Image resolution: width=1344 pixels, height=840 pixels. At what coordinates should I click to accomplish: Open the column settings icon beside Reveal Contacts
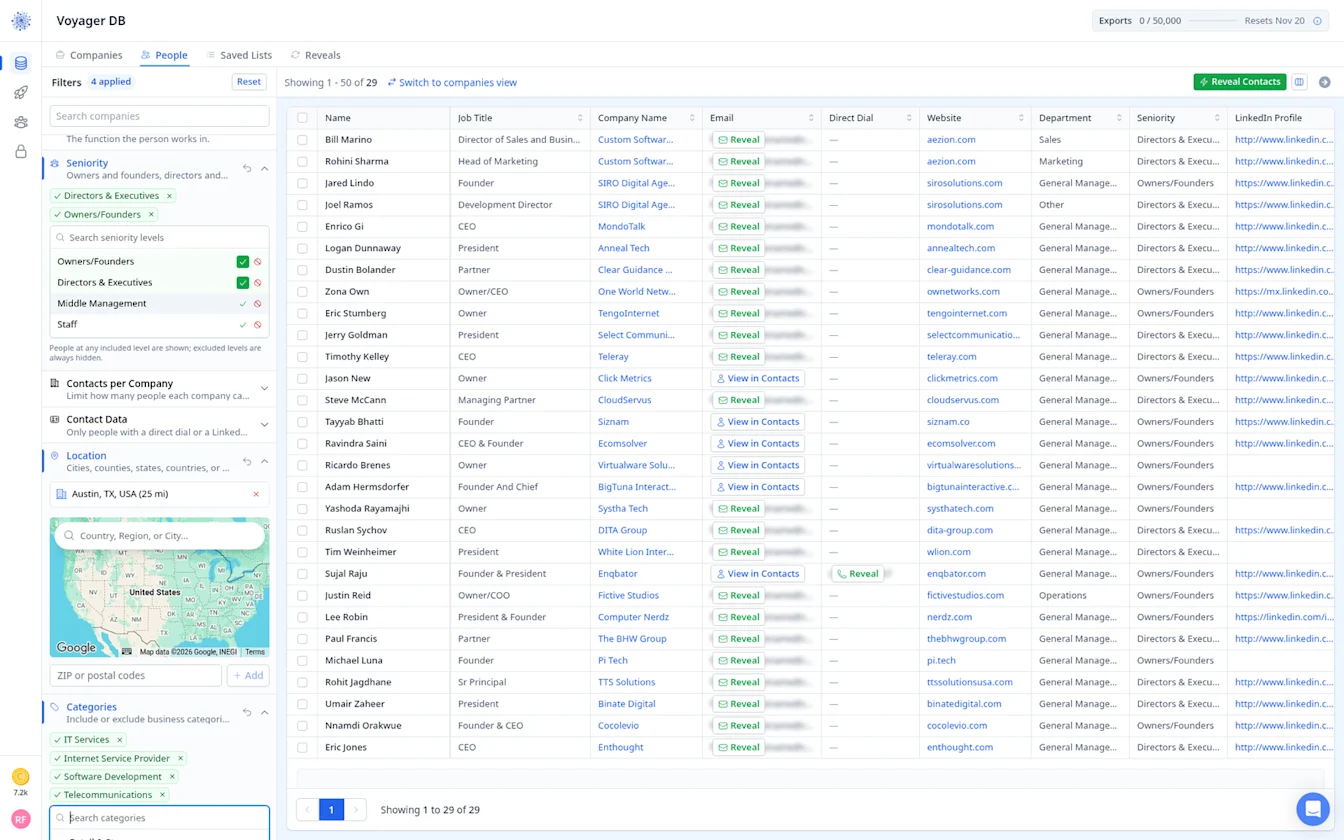click(x=1299, y=82)
